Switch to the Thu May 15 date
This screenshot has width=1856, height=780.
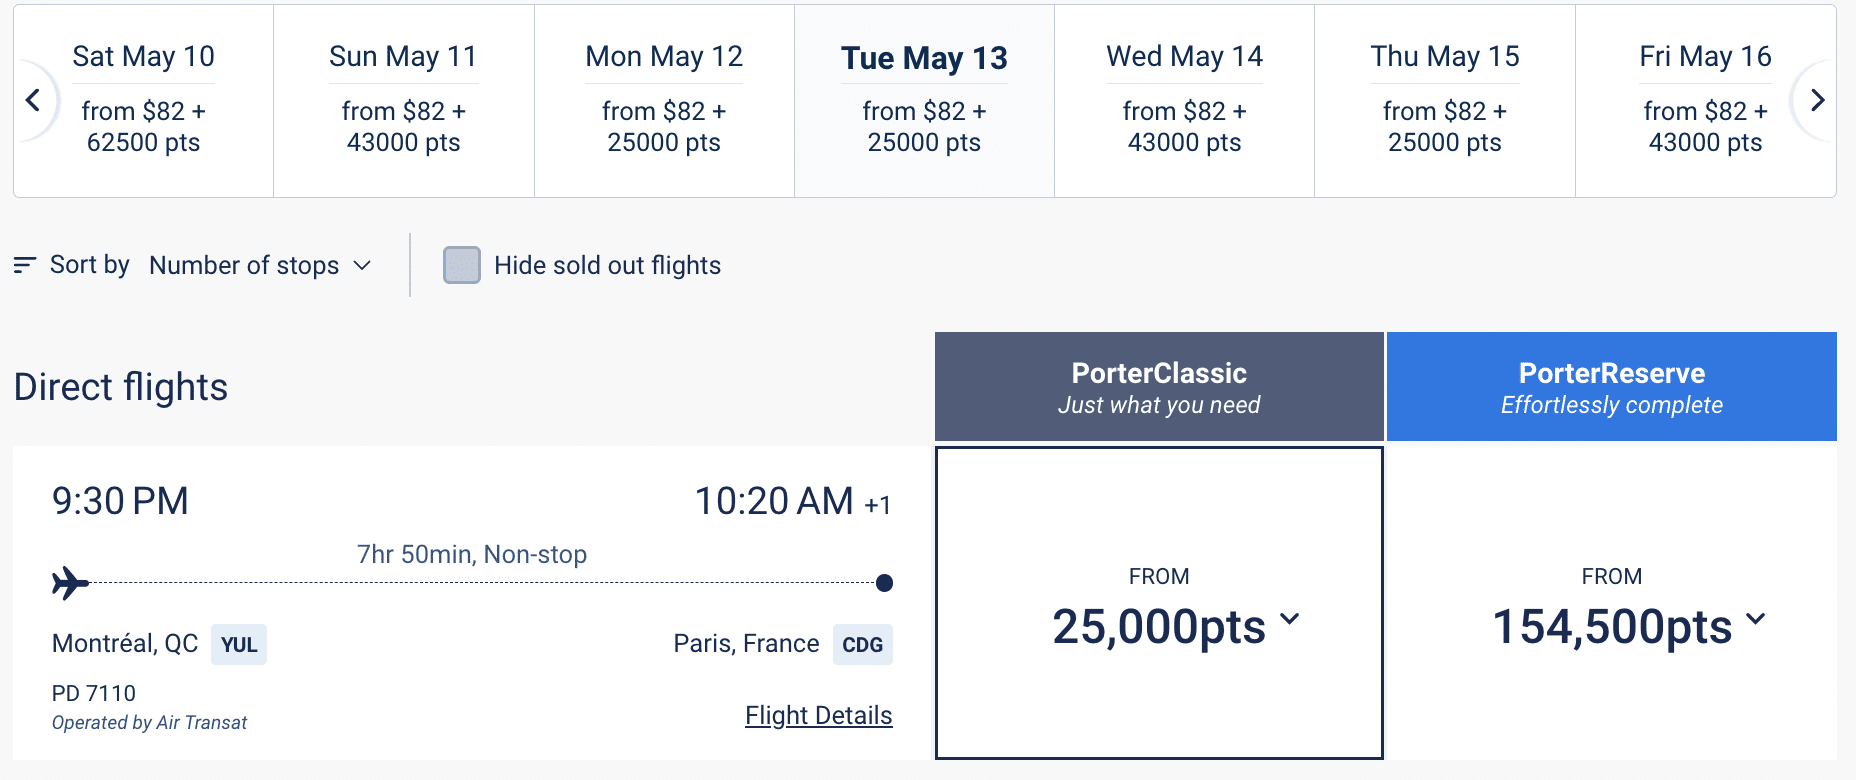tap(1444, 100)
